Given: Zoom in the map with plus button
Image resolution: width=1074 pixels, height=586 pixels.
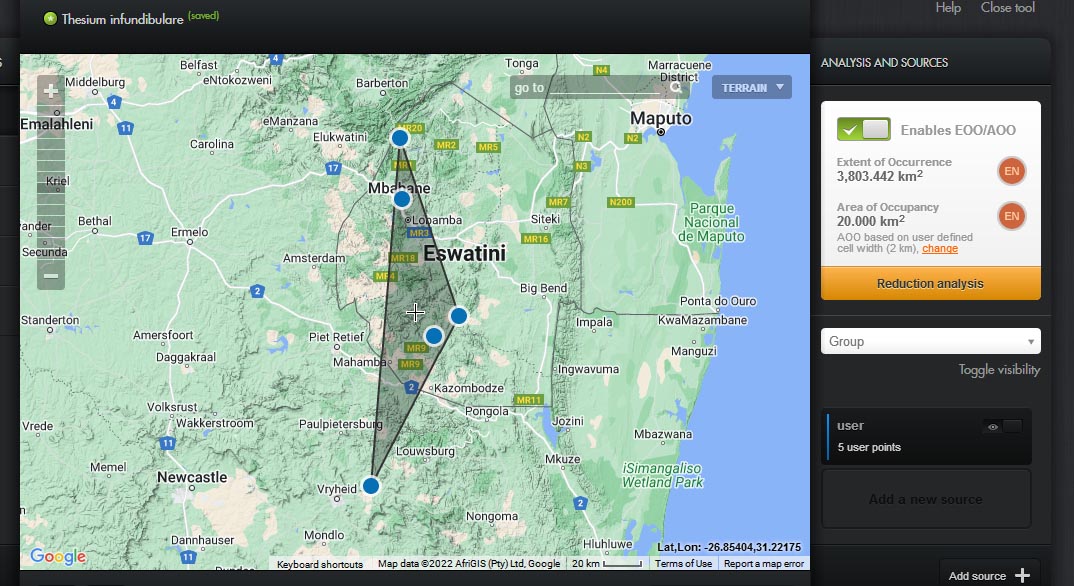Looking at the screenshot, I should [x=51, y=92].
